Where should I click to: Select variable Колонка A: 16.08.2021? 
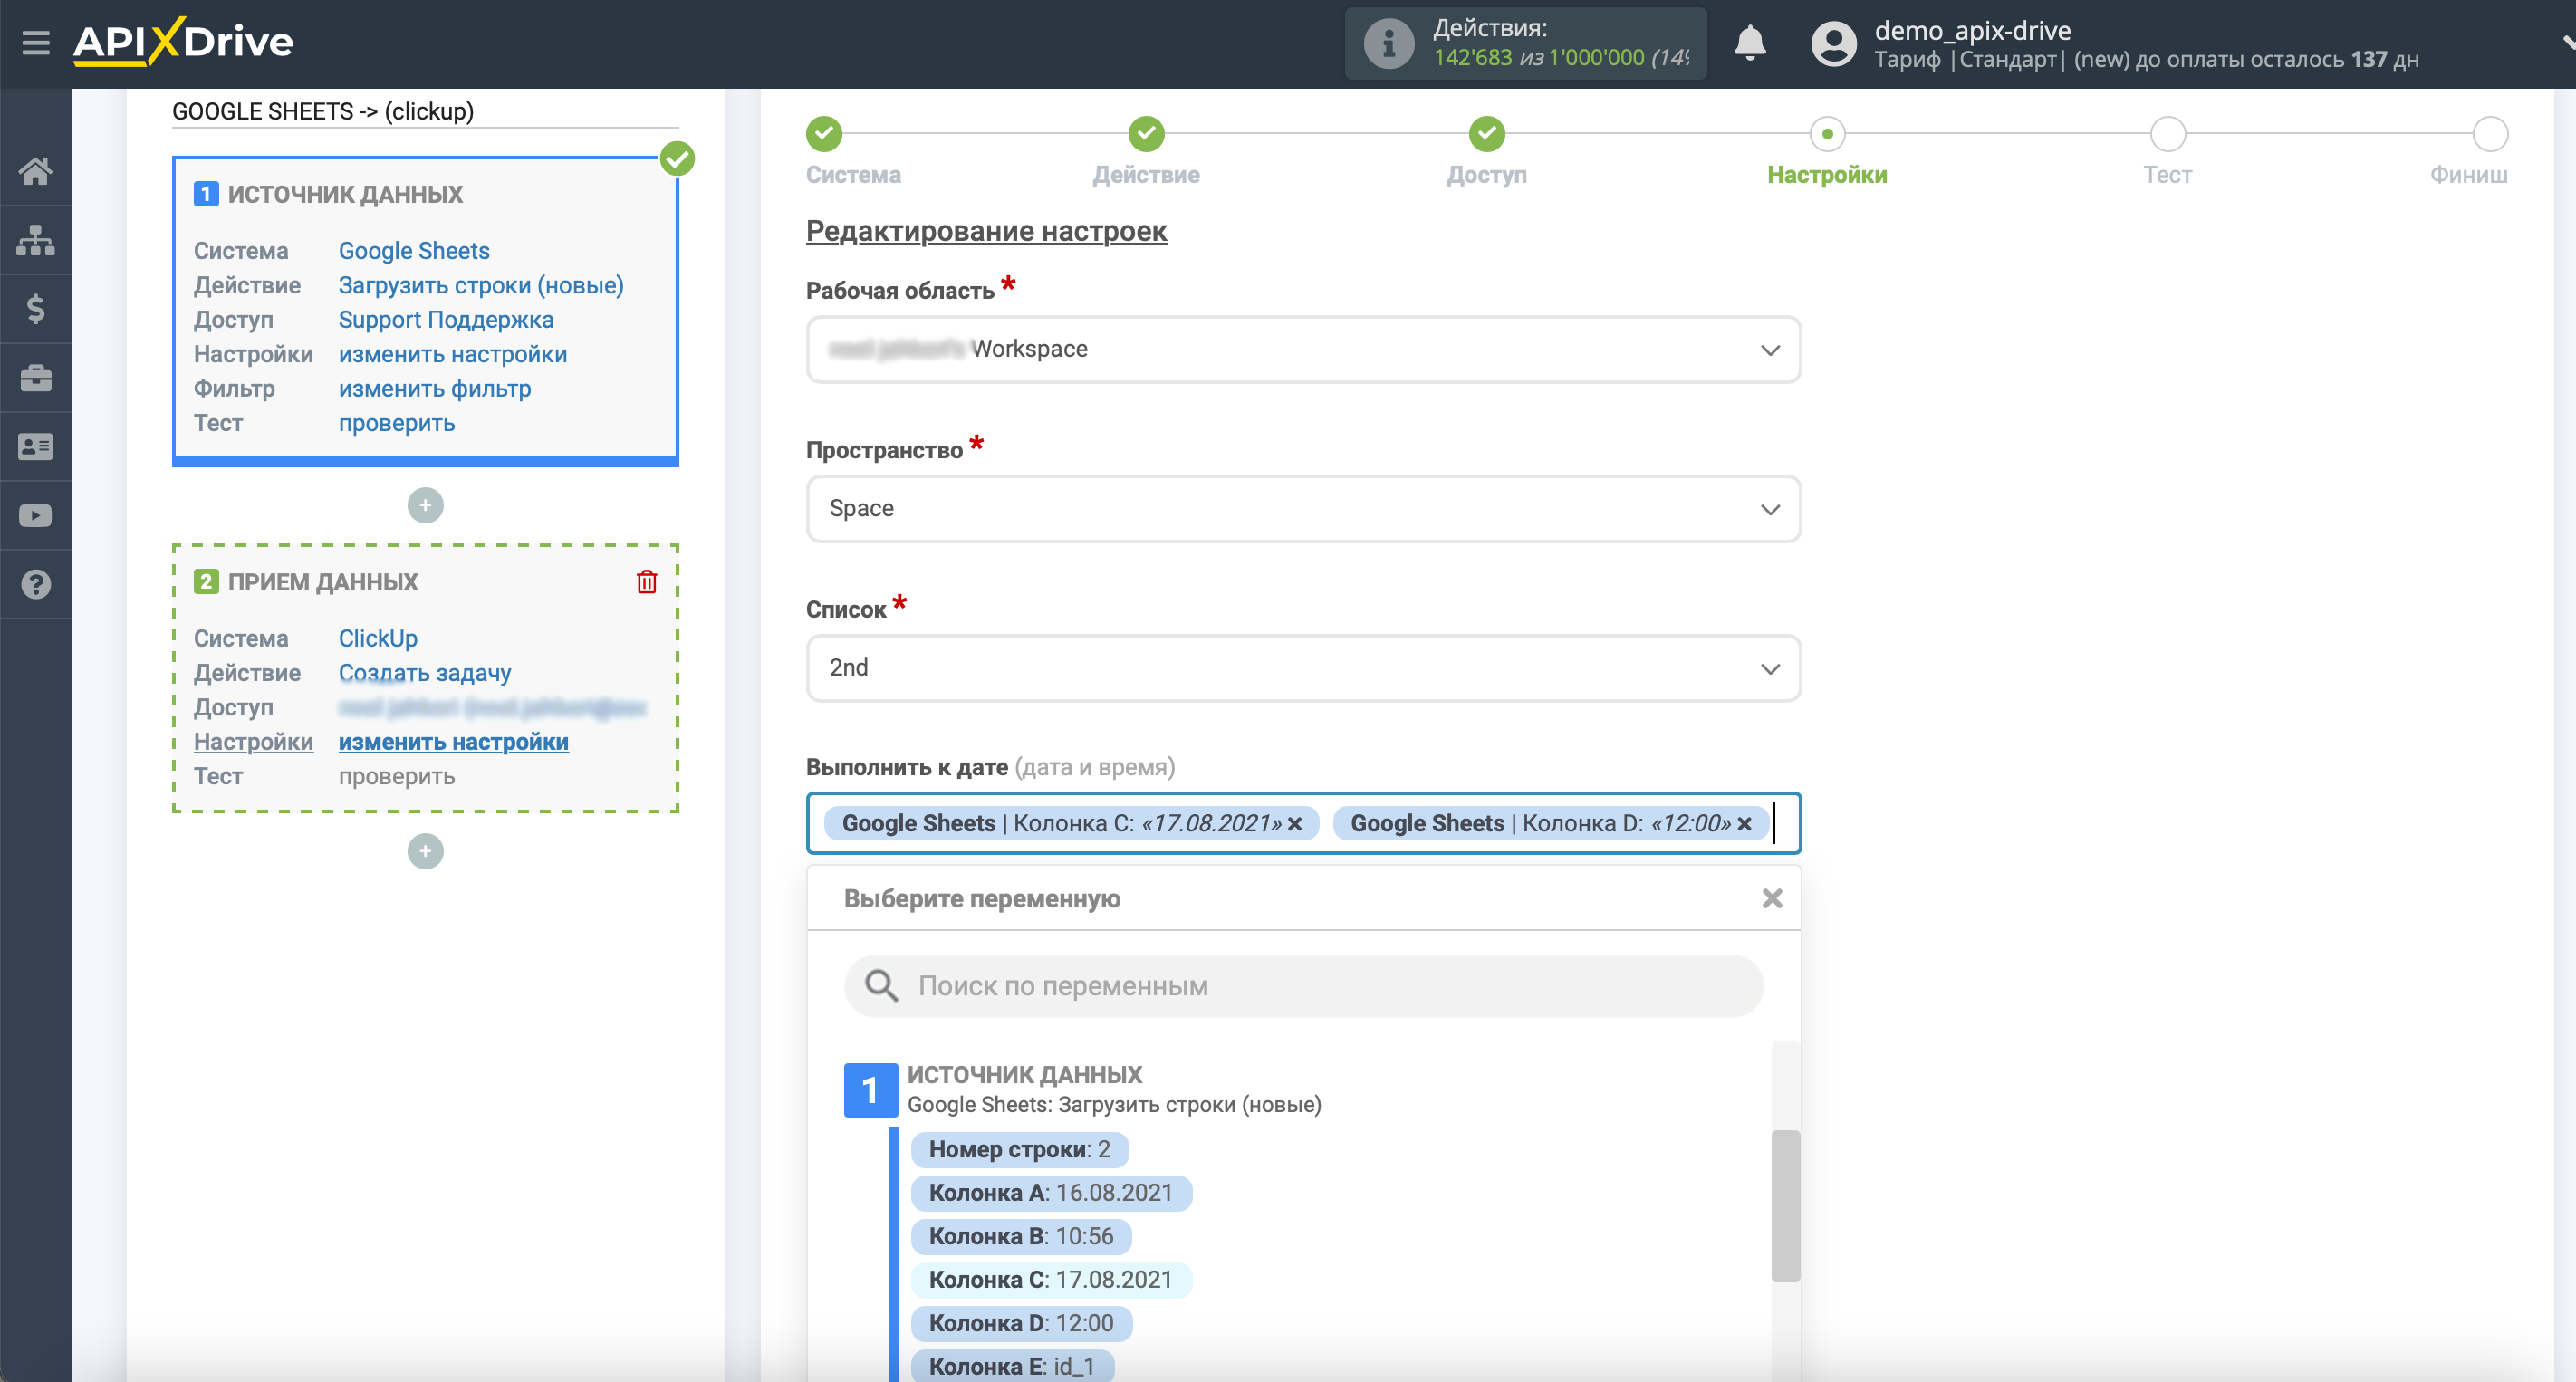[1051, 1193]
